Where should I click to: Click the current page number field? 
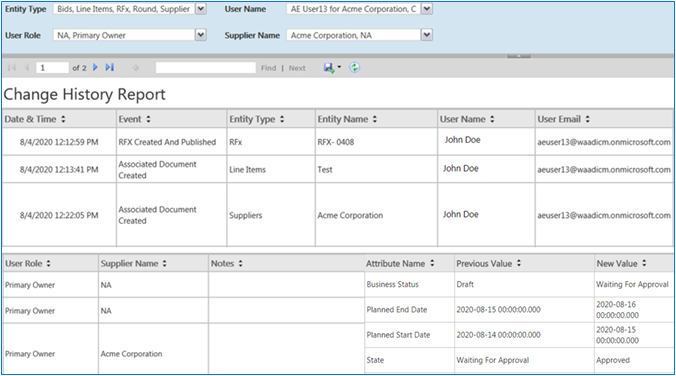coord(52,68)
